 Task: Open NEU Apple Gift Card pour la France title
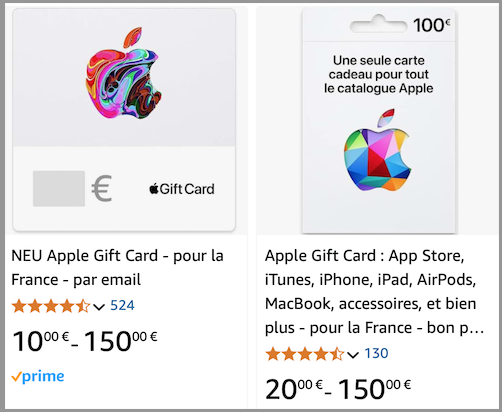coord(117,268)
